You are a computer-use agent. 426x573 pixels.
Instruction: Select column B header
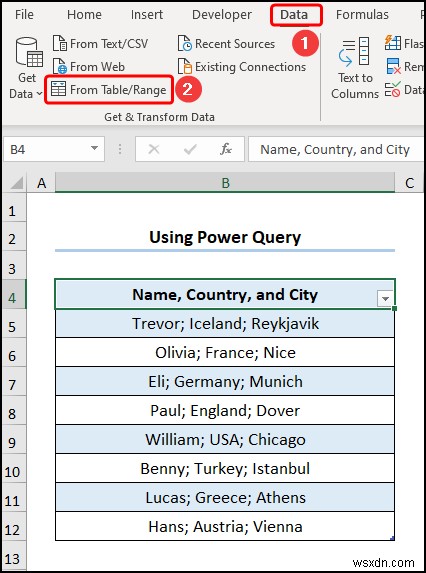pyautogui.click(x=225, y=183)
